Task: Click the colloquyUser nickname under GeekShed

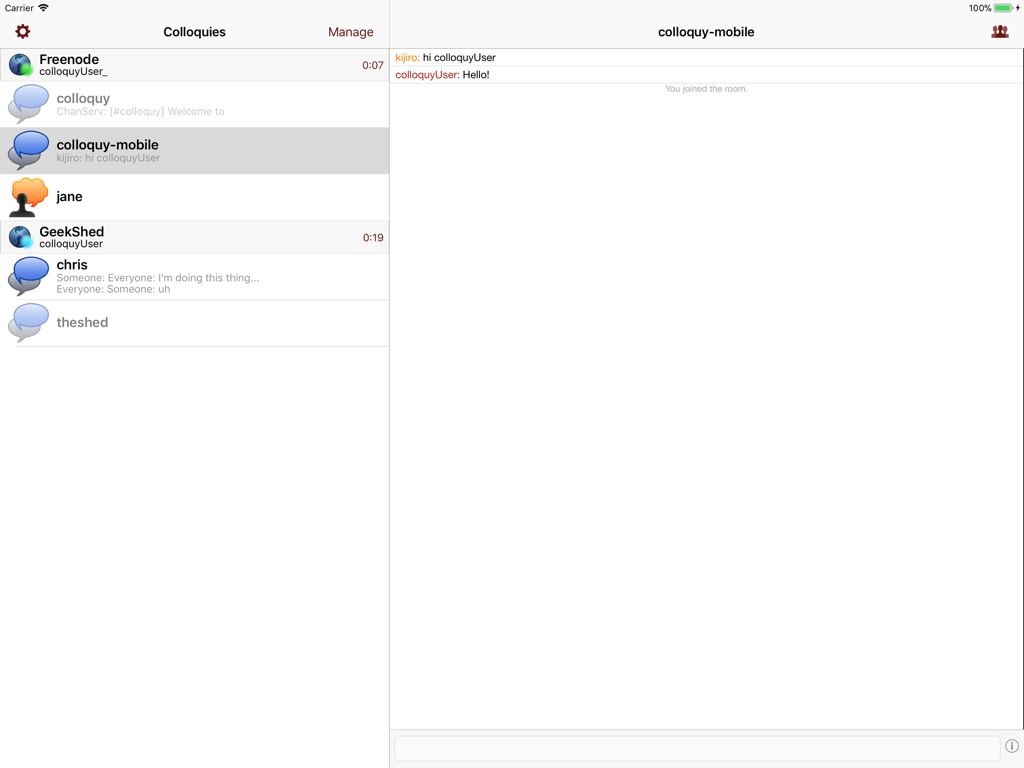Action: coord(71,244)
